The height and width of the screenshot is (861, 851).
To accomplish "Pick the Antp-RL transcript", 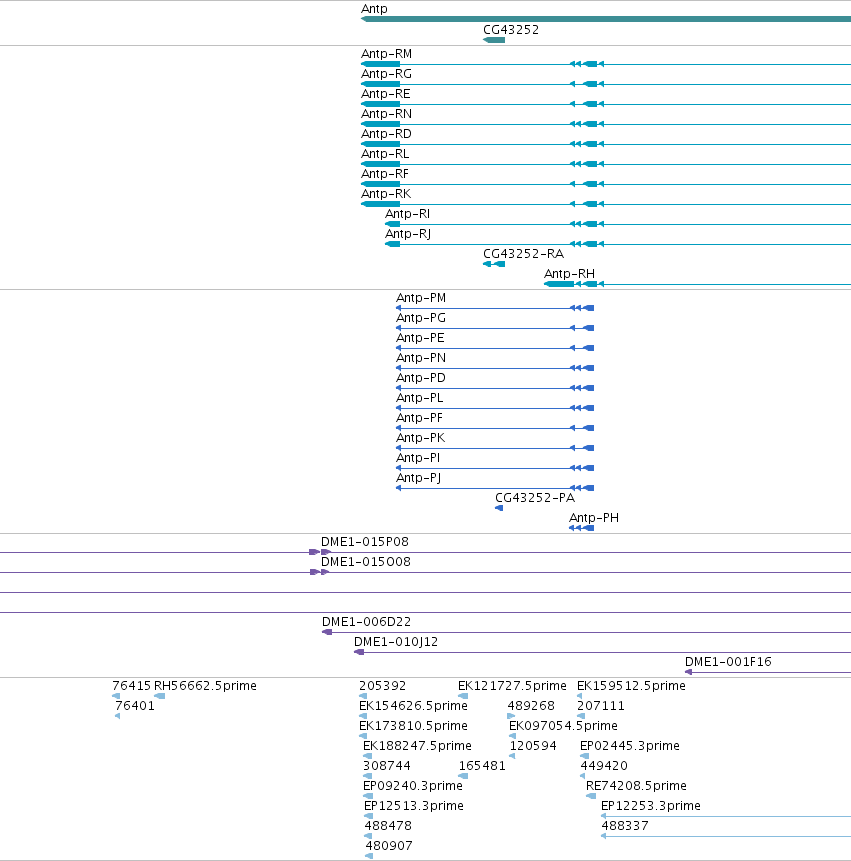I will (385, 154).
